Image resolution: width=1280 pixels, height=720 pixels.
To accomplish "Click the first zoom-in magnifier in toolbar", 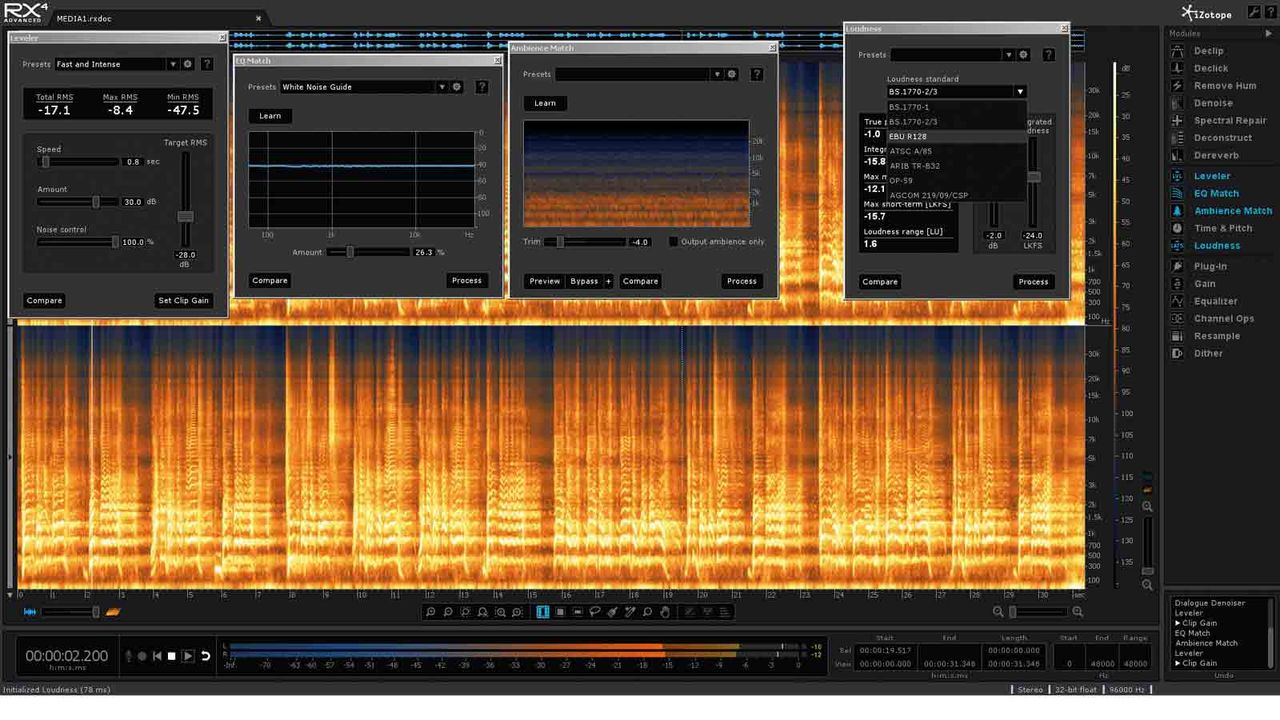I will (x=430, y=612).
